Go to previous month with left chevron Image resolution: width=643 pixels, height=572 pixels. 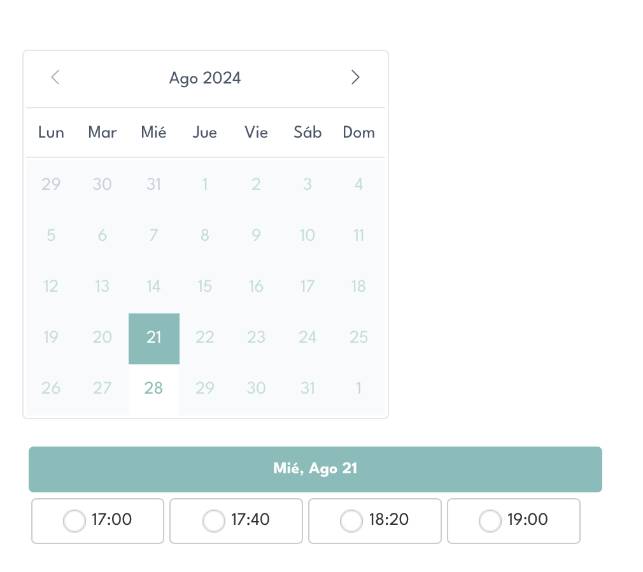click(55, 77)
